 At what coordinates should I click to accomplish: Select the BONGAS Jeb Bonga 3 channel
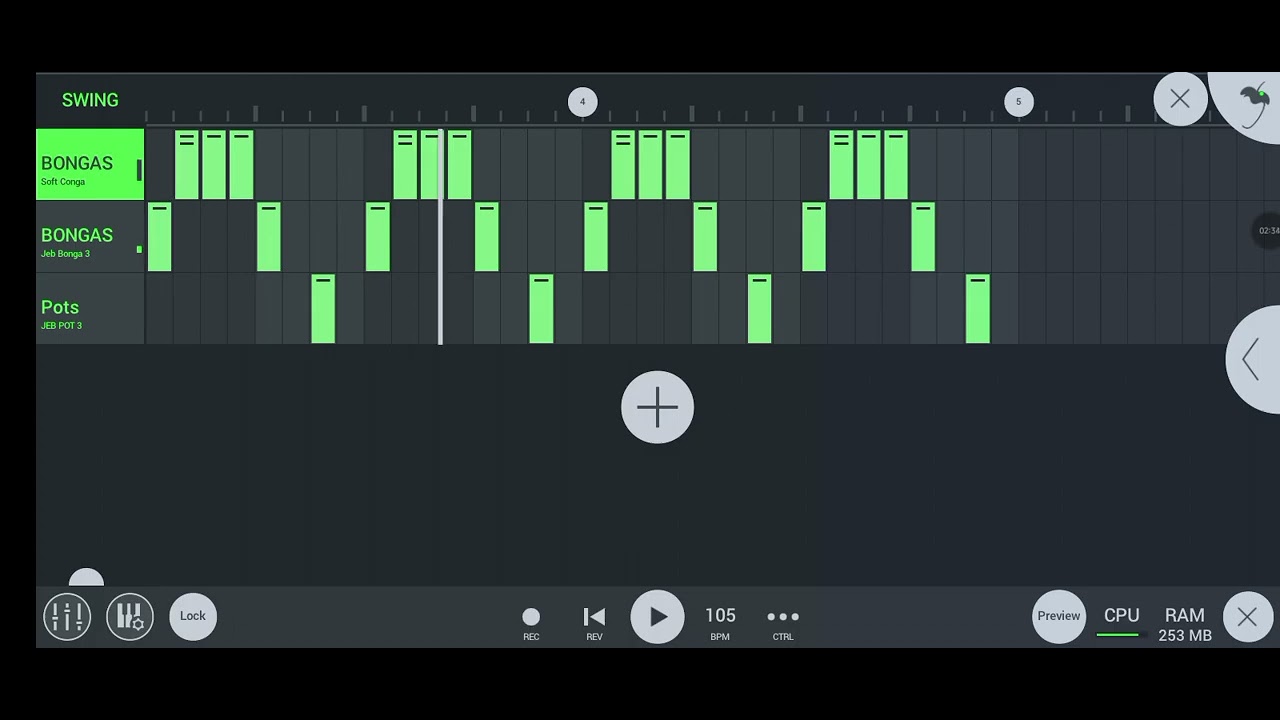click(x=90, y=237)
